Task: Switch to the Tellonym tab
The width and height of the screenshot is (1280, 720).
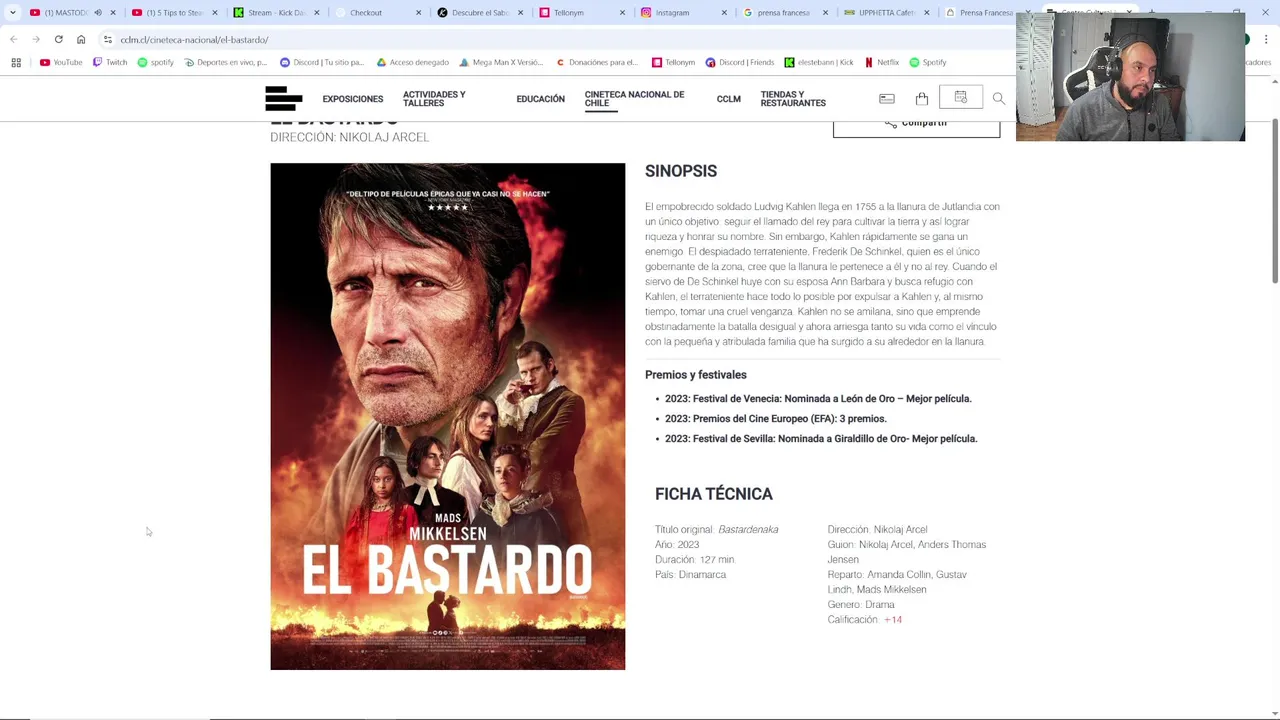Action: (x=582, y=12)
